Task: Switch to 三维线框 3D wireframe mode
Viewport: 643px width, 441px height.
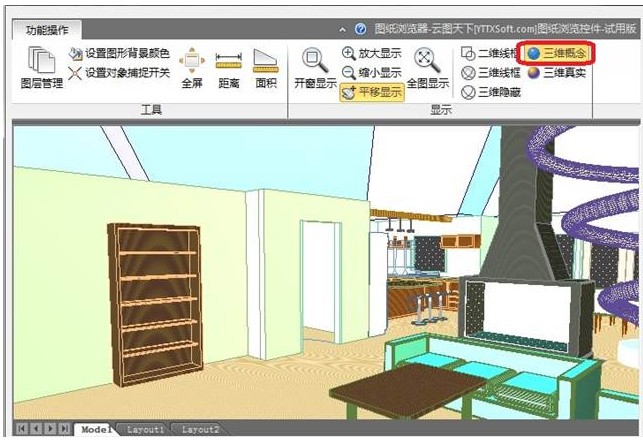Action: 490,73
